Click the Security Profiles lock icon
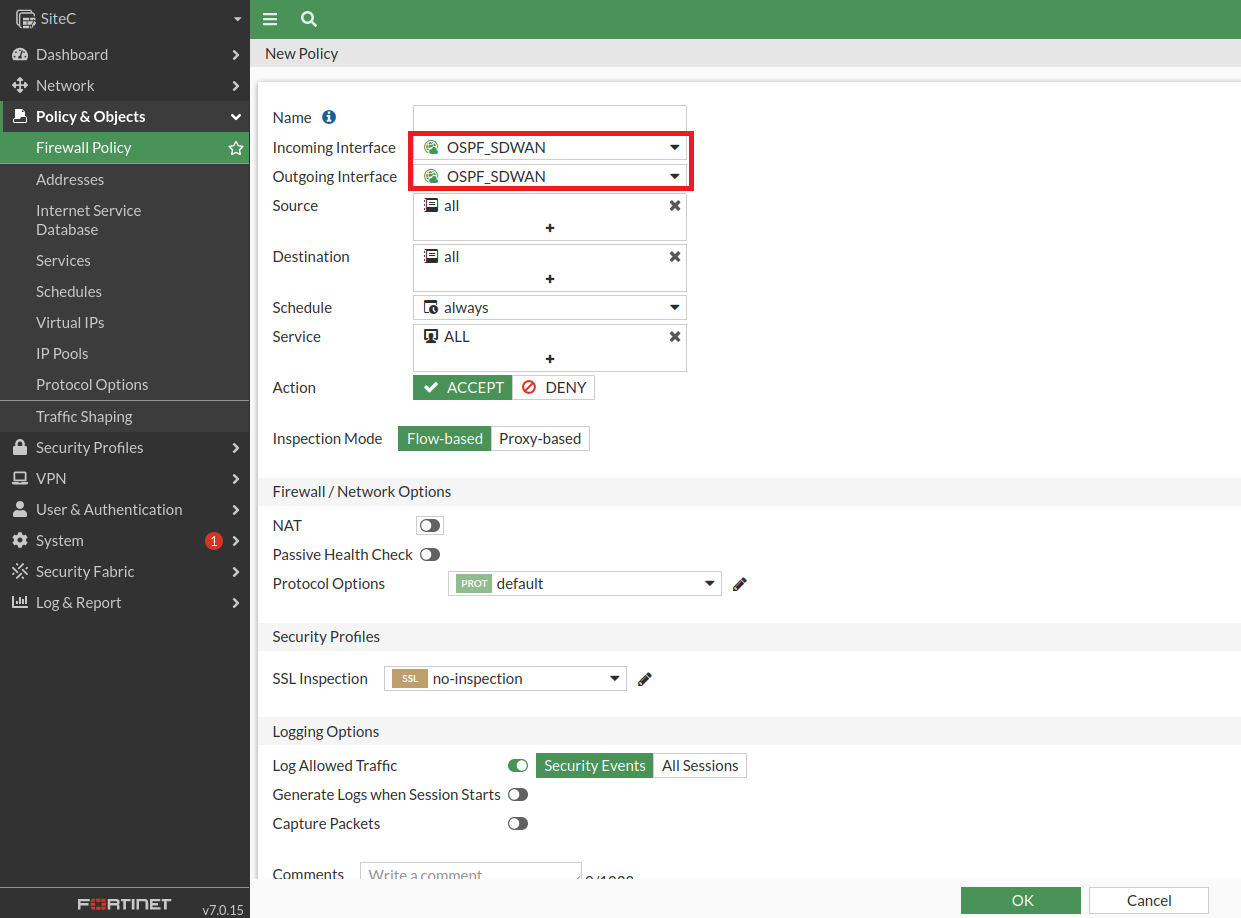This screenshot has width=1241, height=918. pos(20,447)
